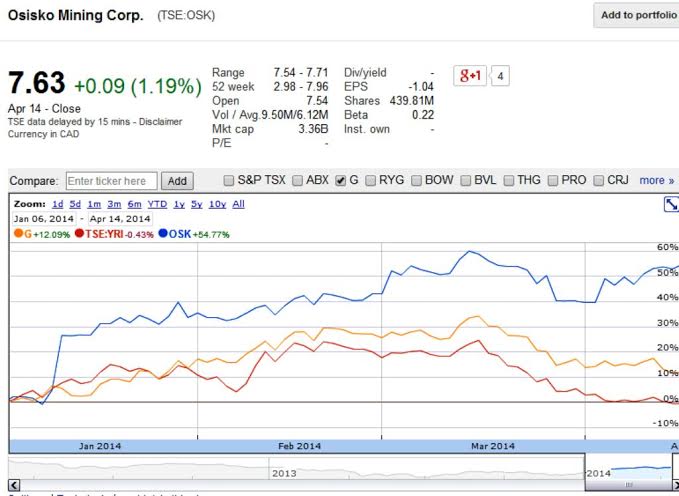Click the TSE:YRI -0.43% legend label
The image size is (679, 496).
(119, 234)
